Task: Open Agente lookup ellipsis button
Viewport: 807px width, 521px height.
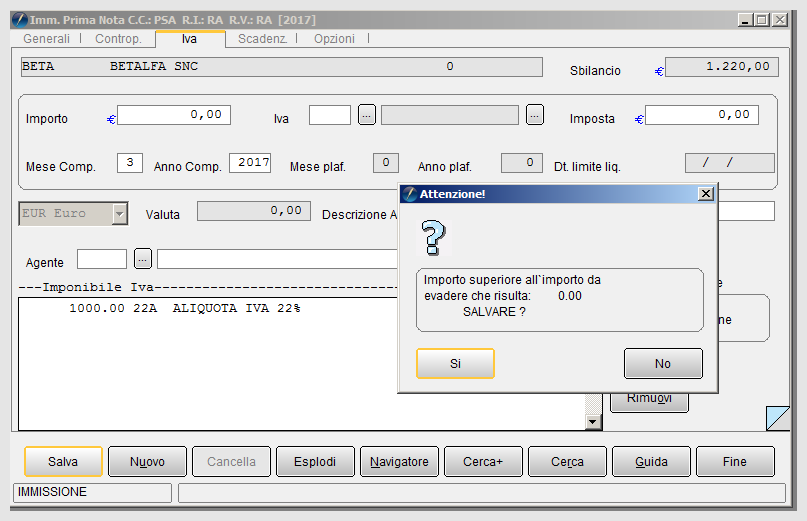Action: point(143,258)
